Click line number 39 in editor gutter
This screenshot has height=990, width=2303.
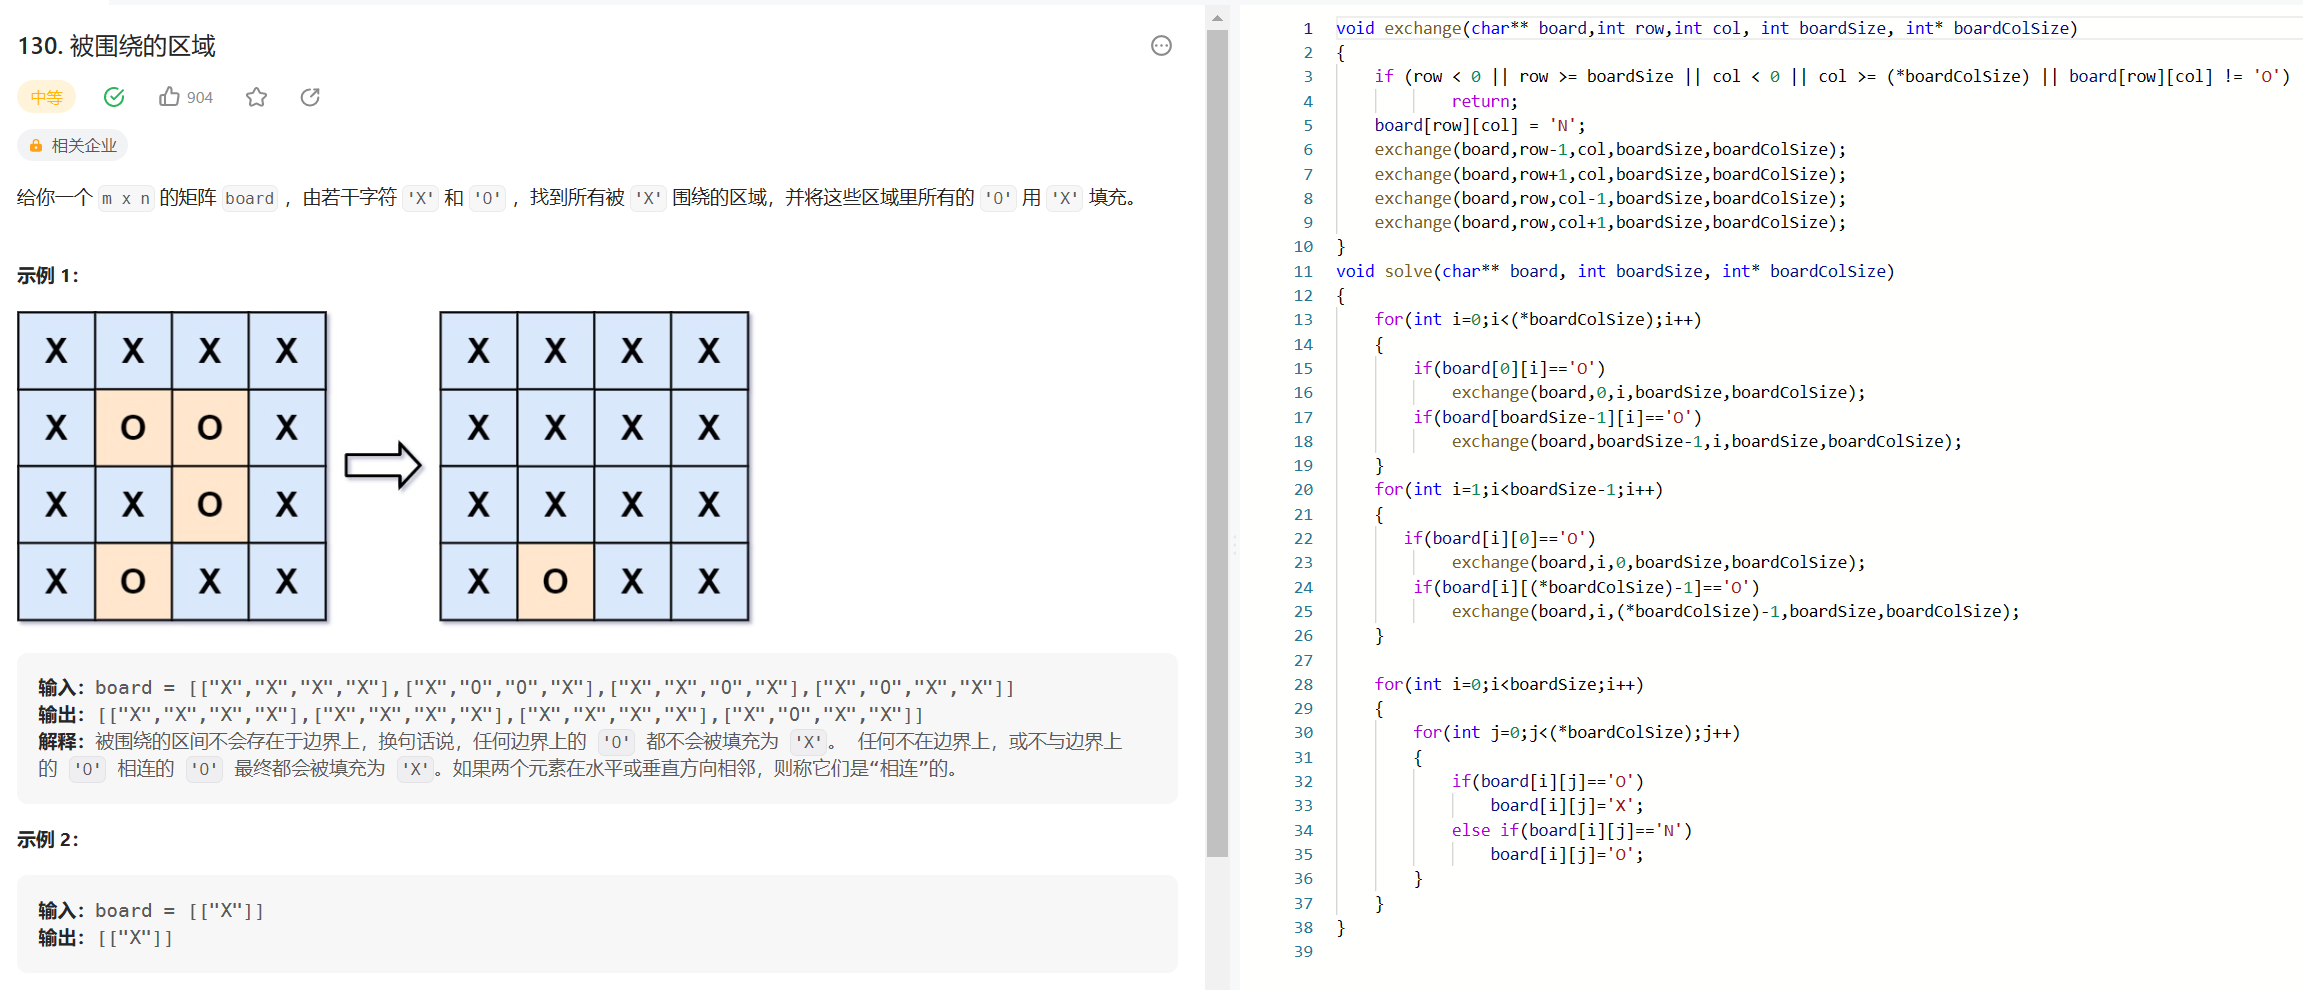pyautogui.click(x=1303, y=951)
